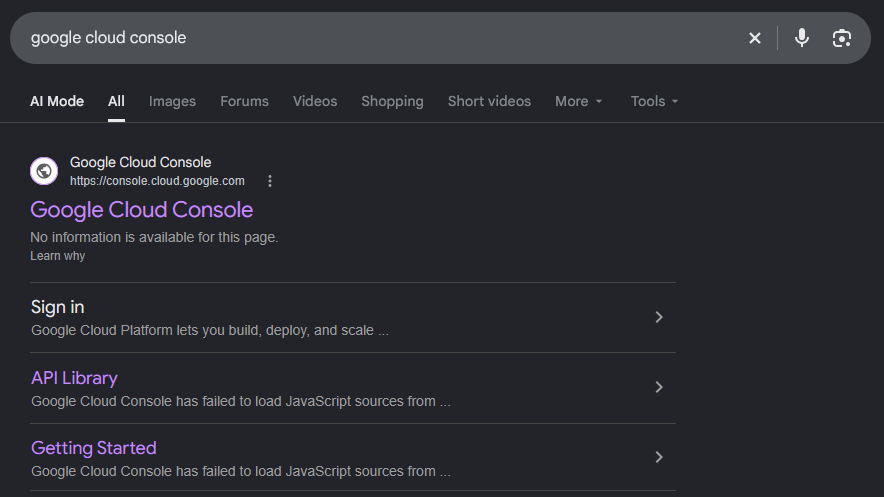Start voice search with the microphone icon

802,38
